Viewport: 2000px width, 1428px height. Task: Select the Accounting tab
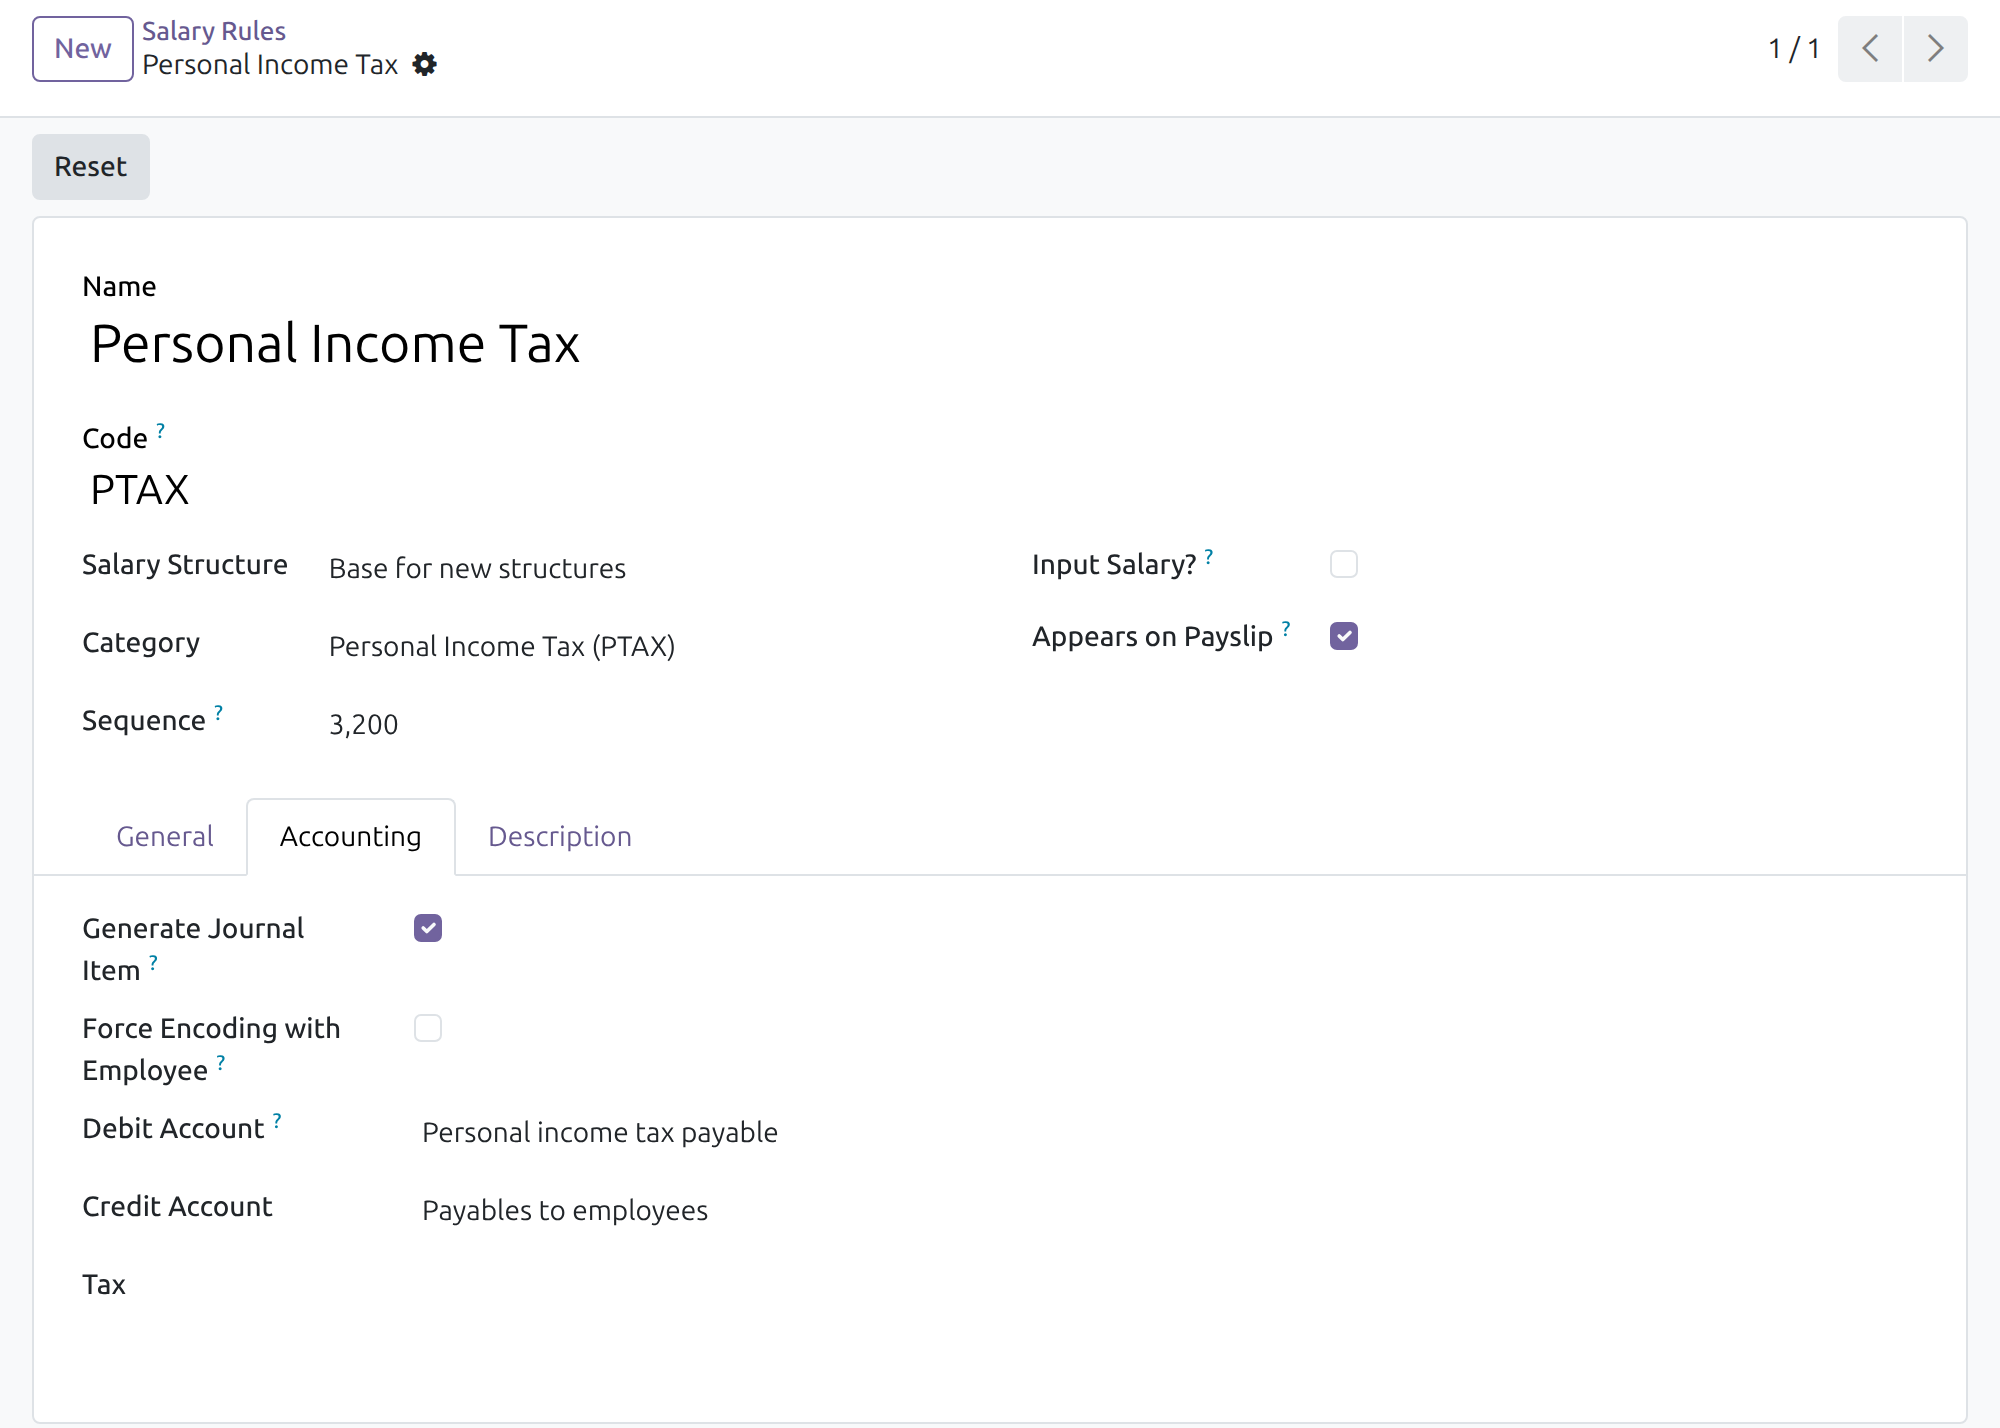(x=351, y=836)
